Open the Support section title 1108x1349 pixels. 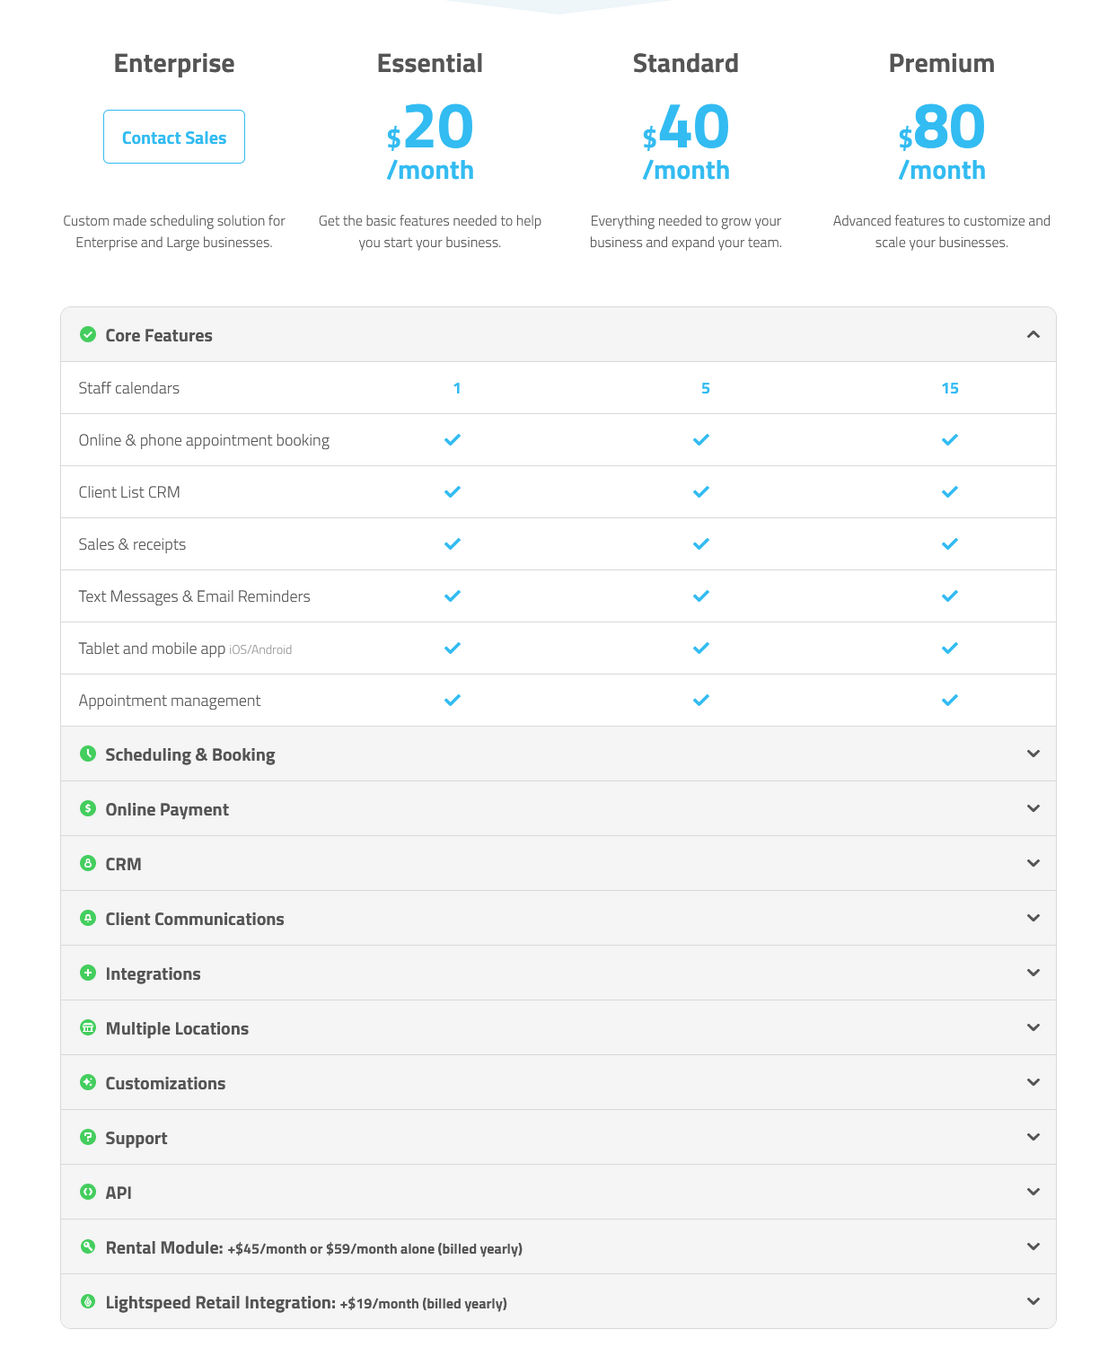(x=136, y=1138)
